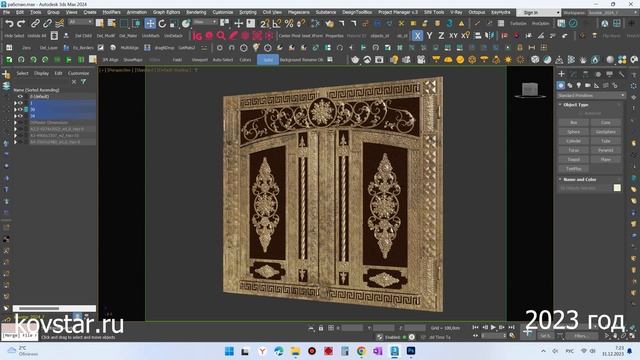
Task: Open the Geometry category in Create panel
Action: point(561,85)
